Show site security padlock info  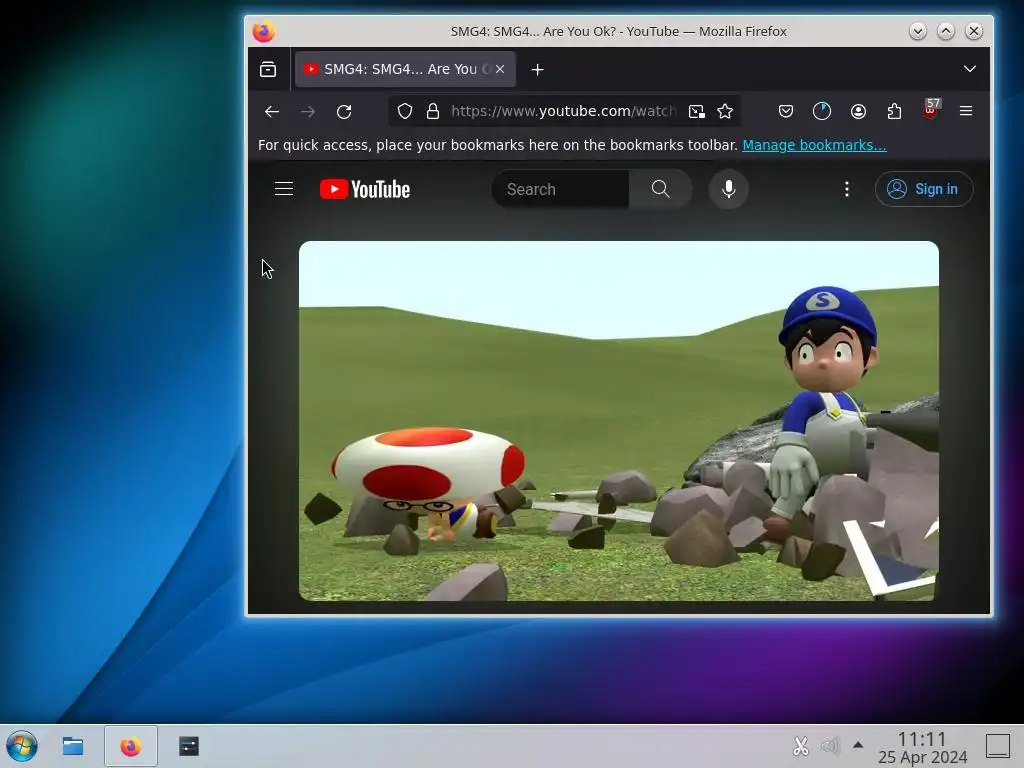point(433,112)
